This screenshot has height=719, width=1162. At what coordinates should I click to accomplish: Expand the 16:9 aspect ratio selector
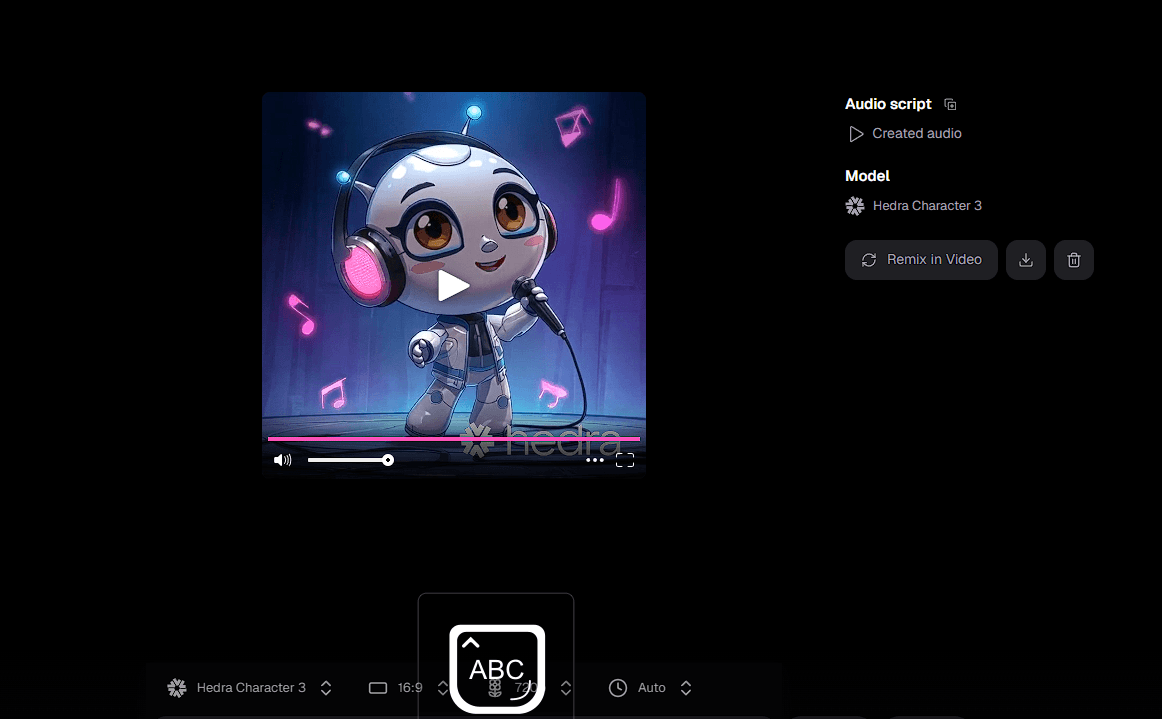pos(443,688)
